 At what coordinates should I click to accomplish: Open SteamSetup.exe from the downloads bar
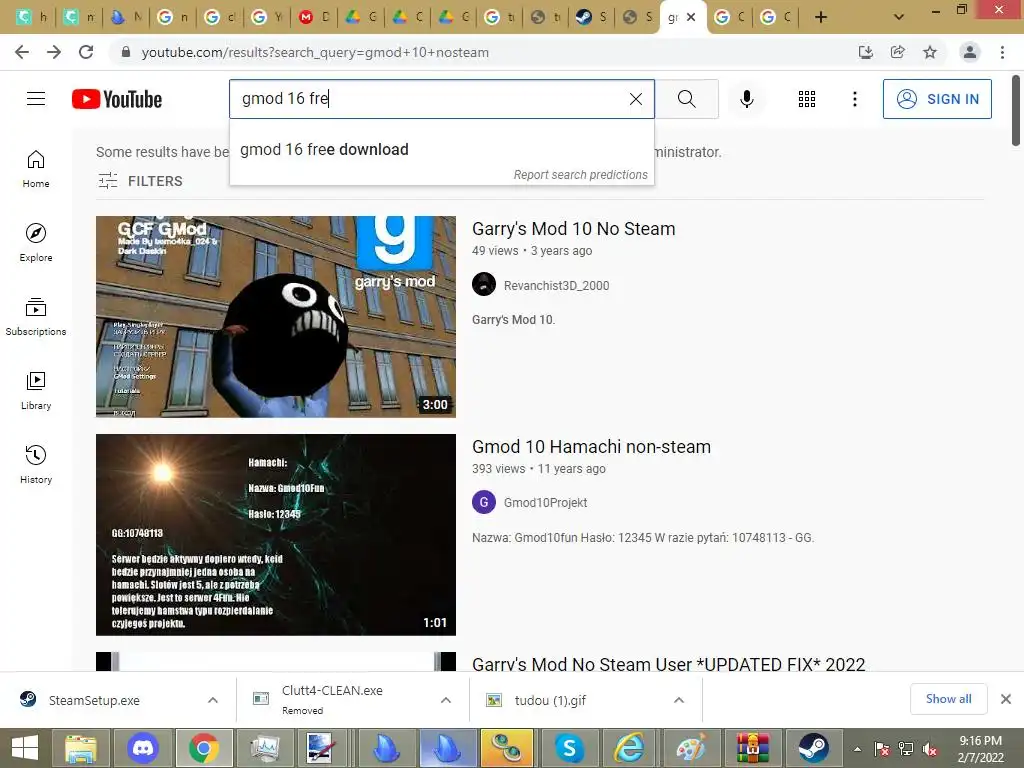(94, 700)
